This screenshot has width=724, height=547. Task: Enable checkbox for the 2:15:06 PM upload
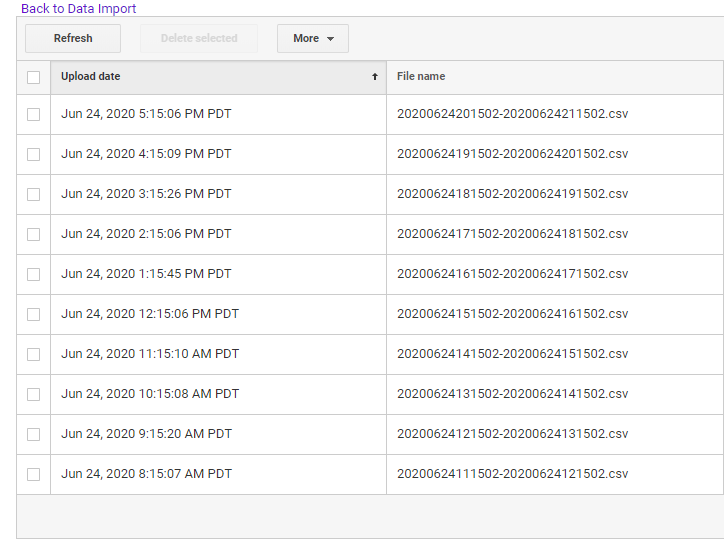(34, 234)
